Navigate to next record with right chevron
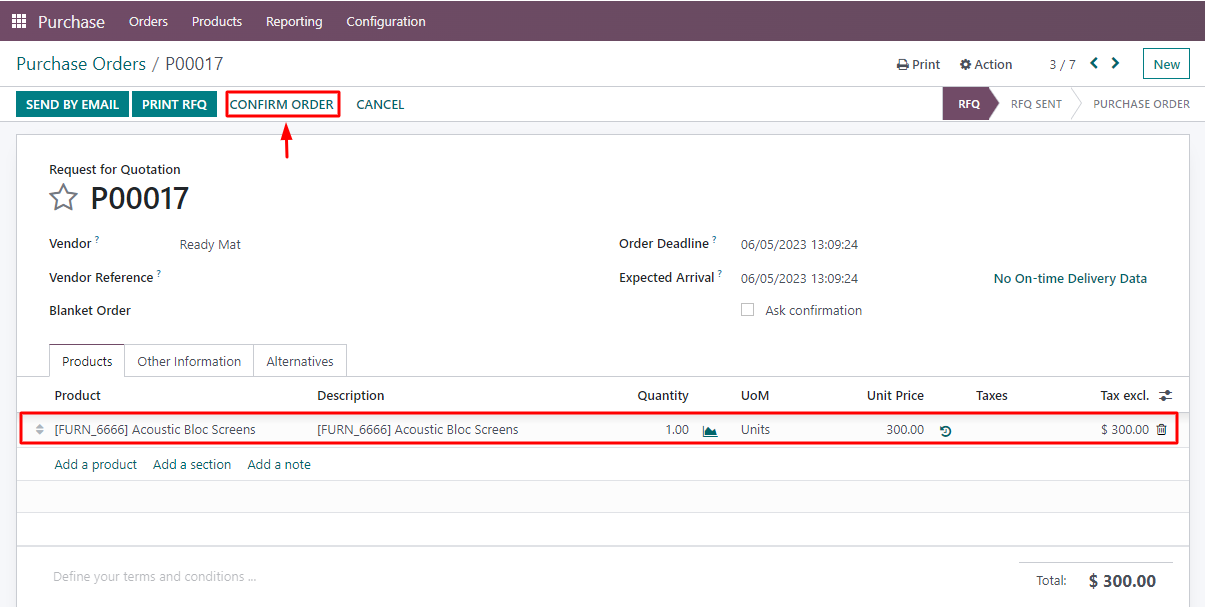This screenshot has width=1205, height=607. click(1115, 62)
